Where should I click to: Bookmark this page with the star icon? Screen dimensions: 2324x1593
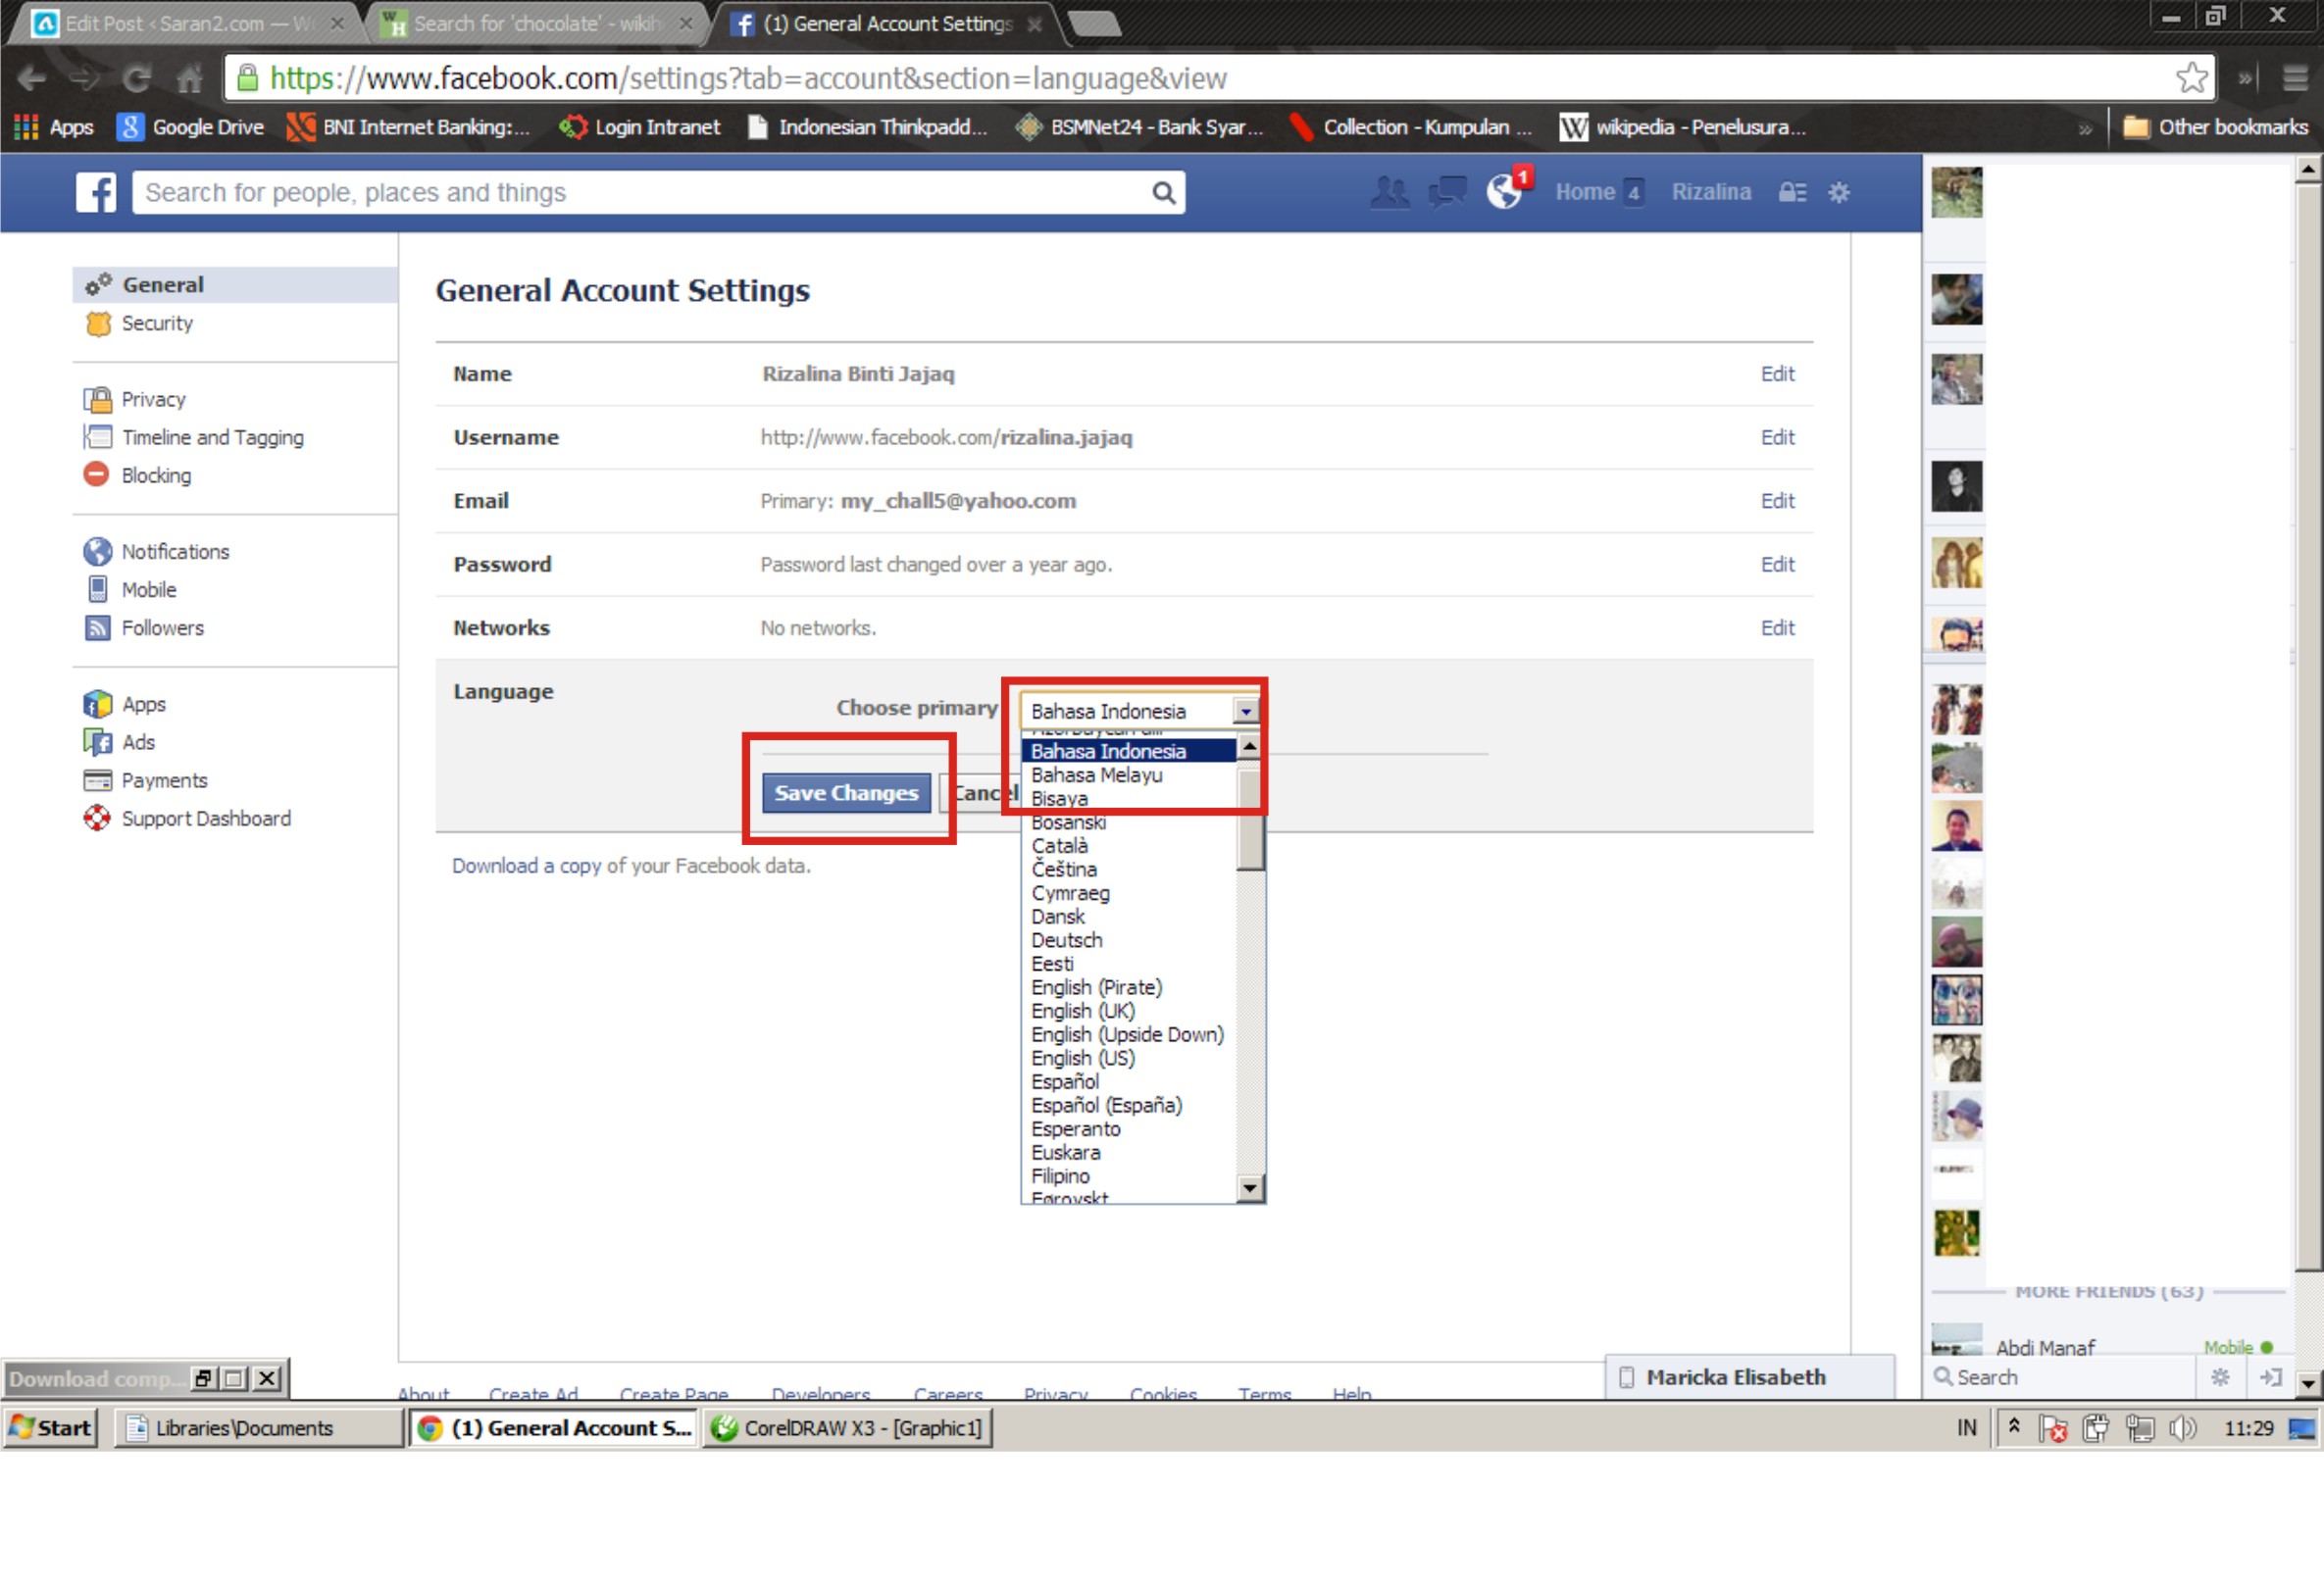click(x=2191, y=78)
